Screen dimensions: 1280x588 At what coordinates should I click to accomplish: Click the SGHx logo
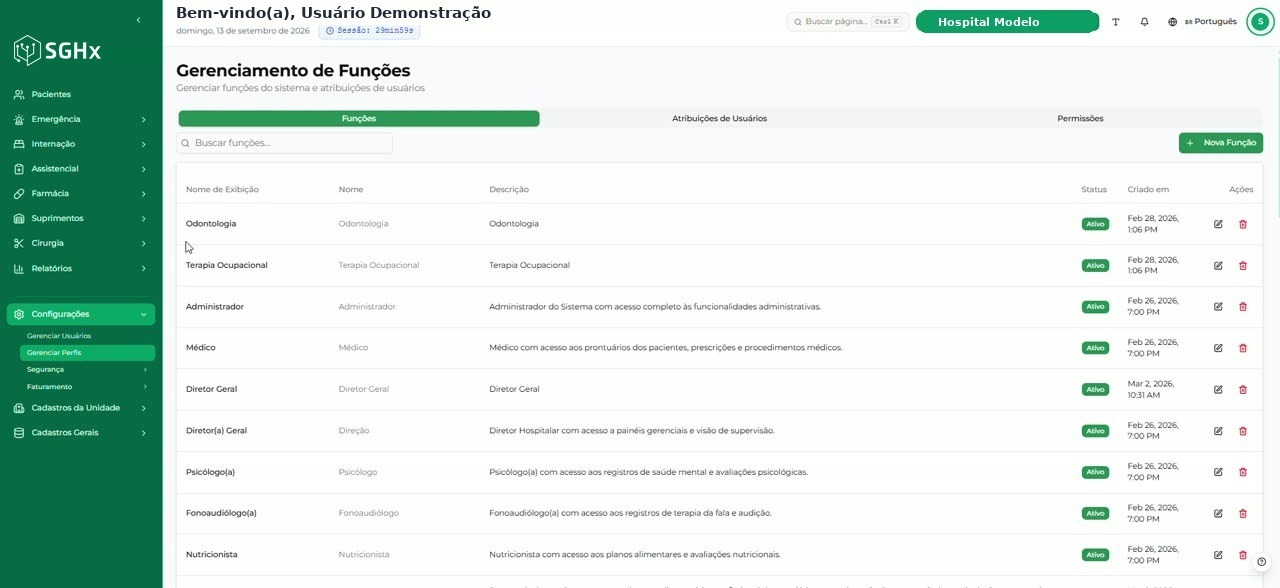coord(57,51)
